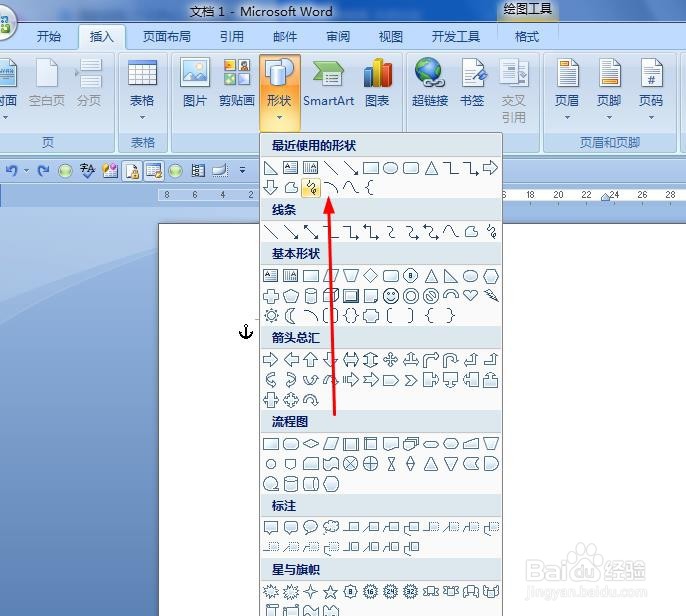
Task: Open the 页脚 footer dropdown
Action: pyautogui.click(x=609, y=90)
